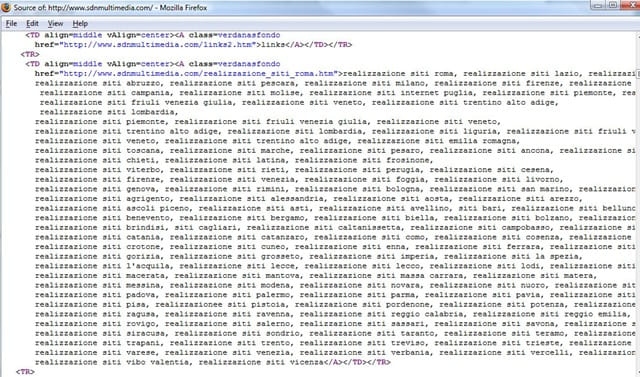
Task: Click the text "realizzazione siti vibo valentia"
Action: coord(112,362)
